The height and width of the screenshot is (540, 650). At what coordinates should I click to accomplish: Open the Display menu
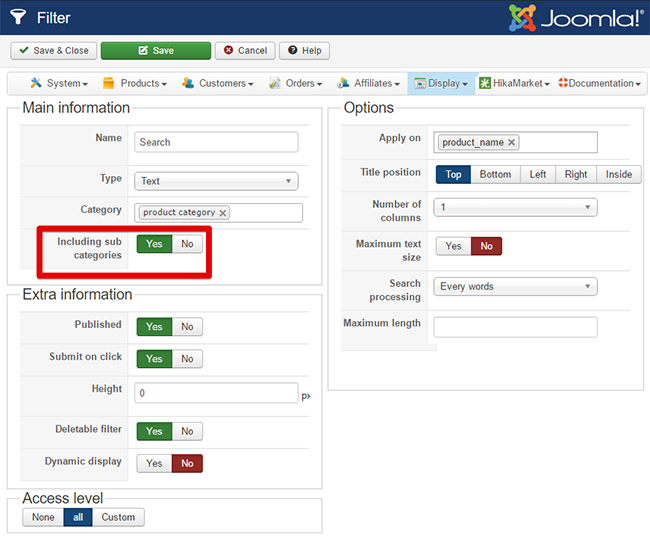click(x=441, y=83)
